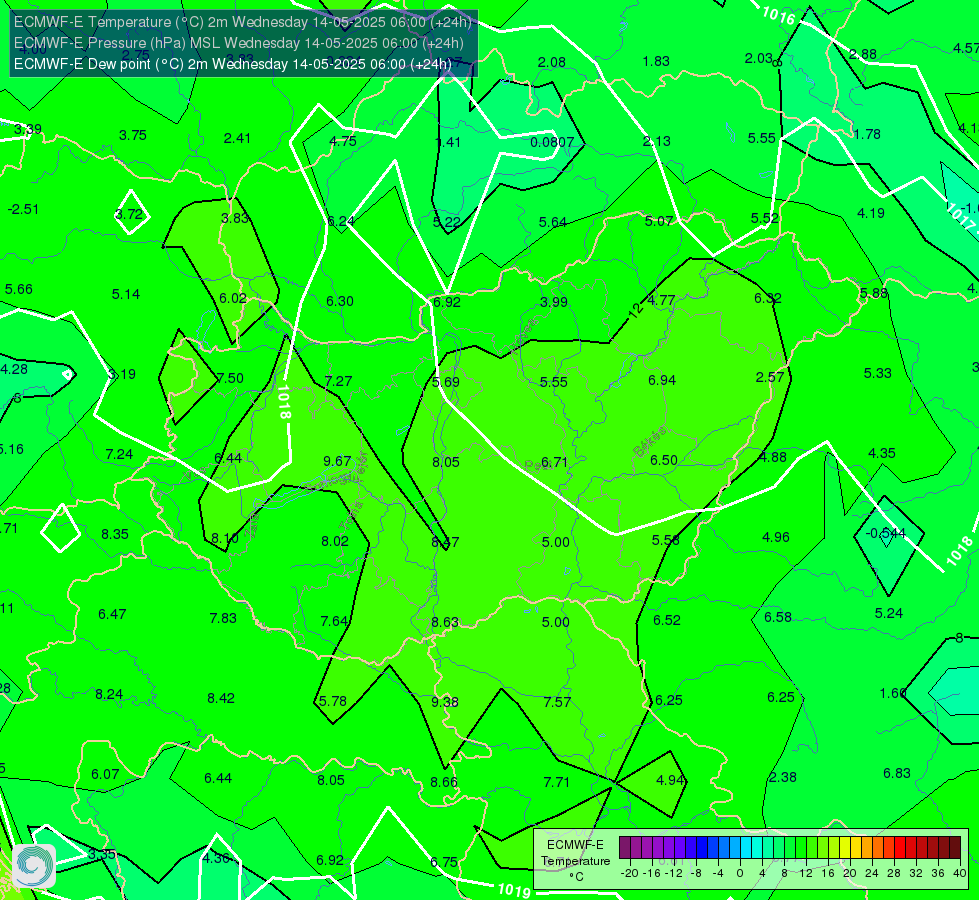This screenshot has width=979, height=900.
Task: Click the 6.71 temperature value
Action: (x=554, y=462)
